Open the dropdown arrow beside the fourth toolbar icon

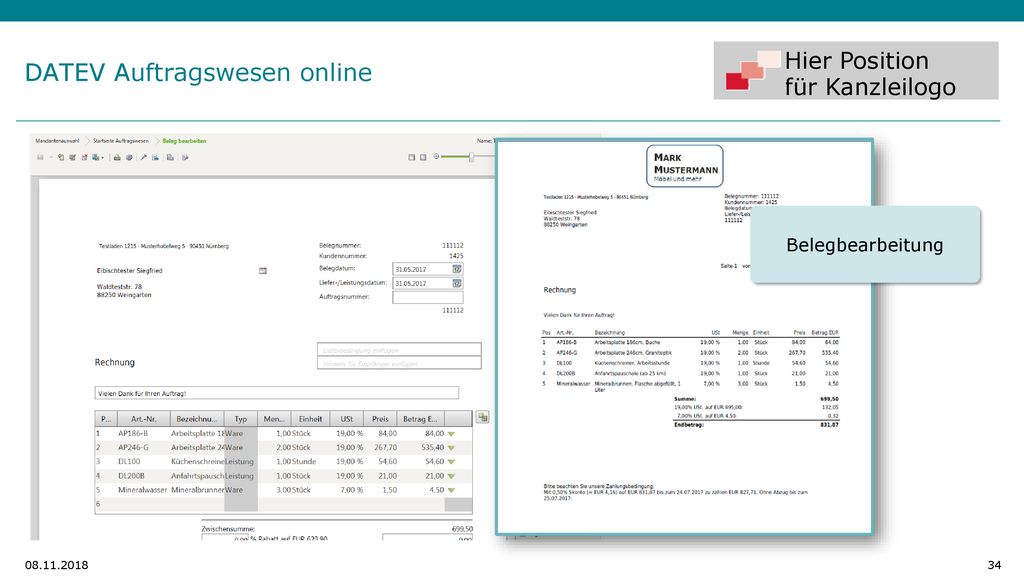[x=103, y=158]
